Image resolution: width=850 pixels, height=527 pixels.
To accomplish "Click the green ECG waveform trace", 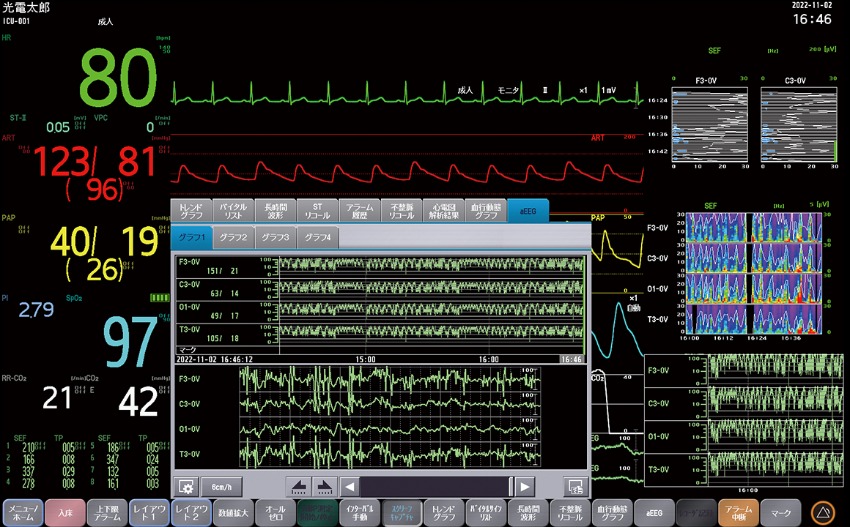I will (407, 94).
